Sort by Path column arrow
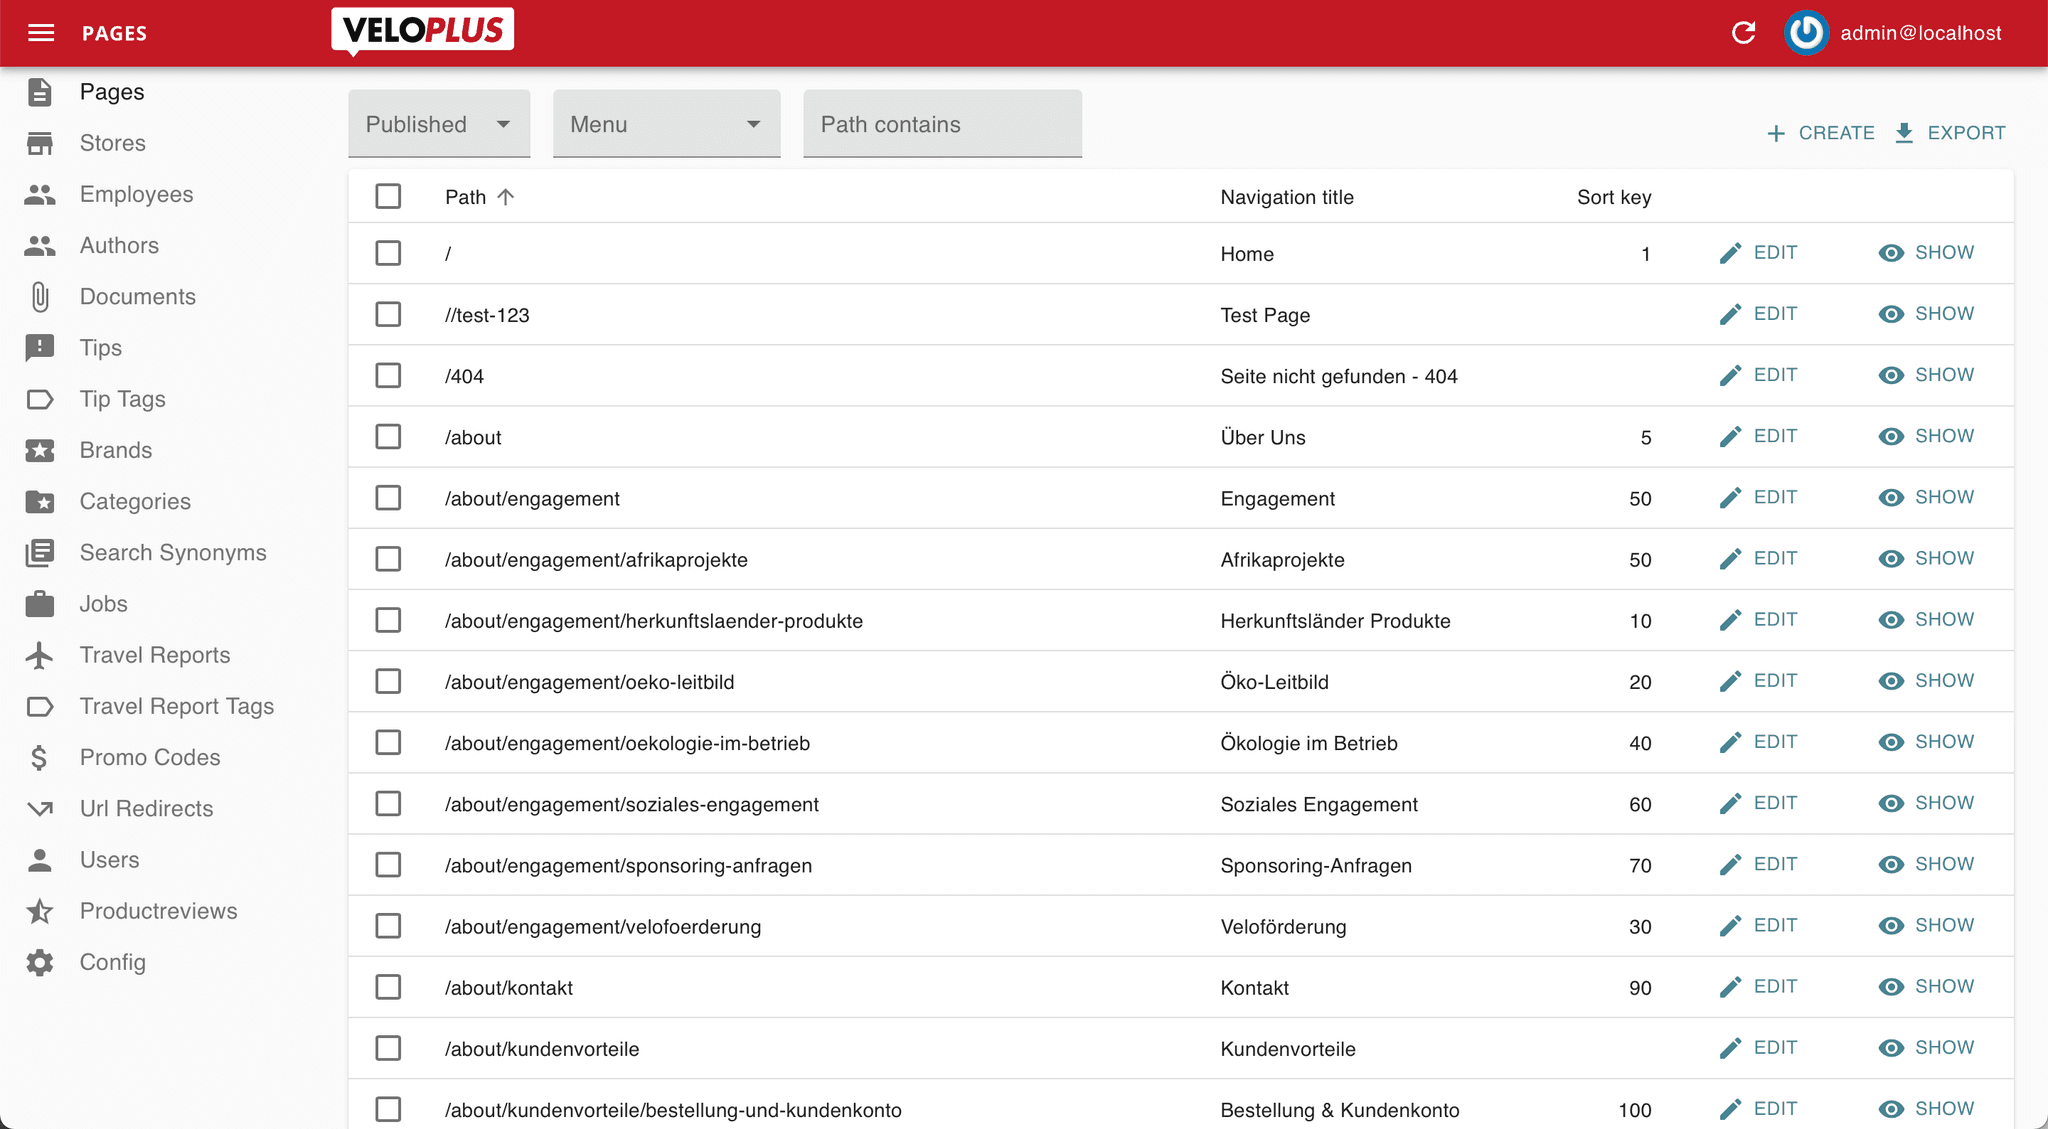2048x1129 pixels. [x=506, y=197]
